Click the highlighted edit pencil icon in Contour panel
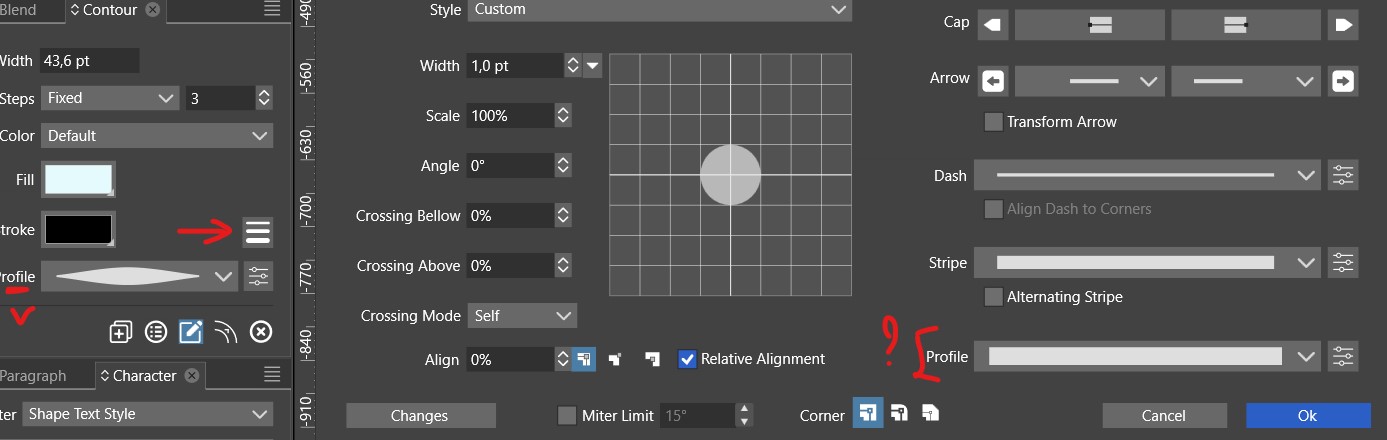 coord(191,332)
